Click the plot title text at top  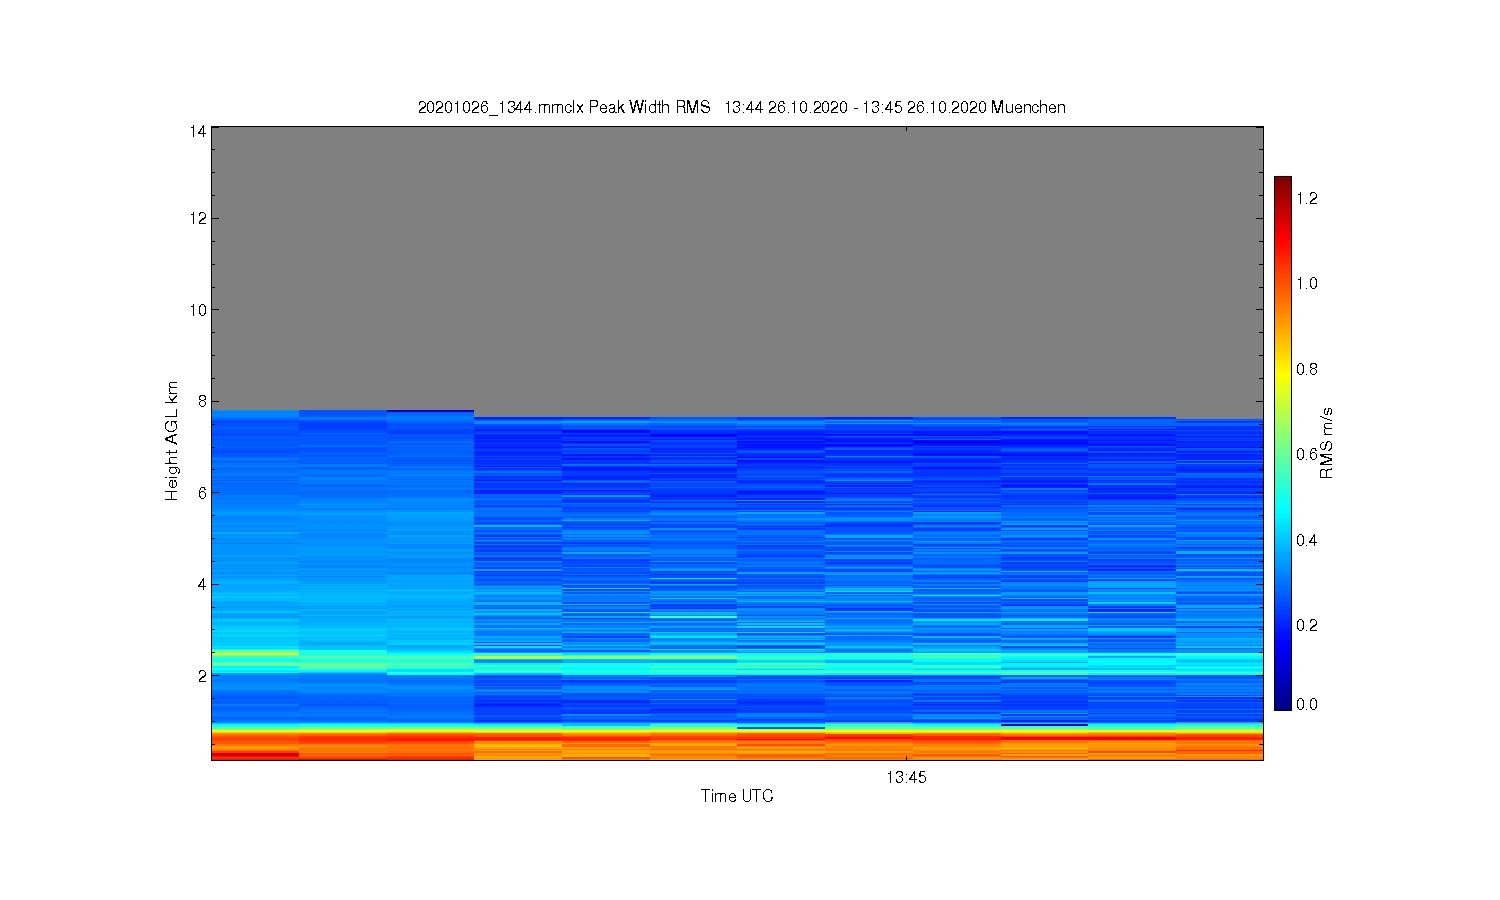[741, 107]
